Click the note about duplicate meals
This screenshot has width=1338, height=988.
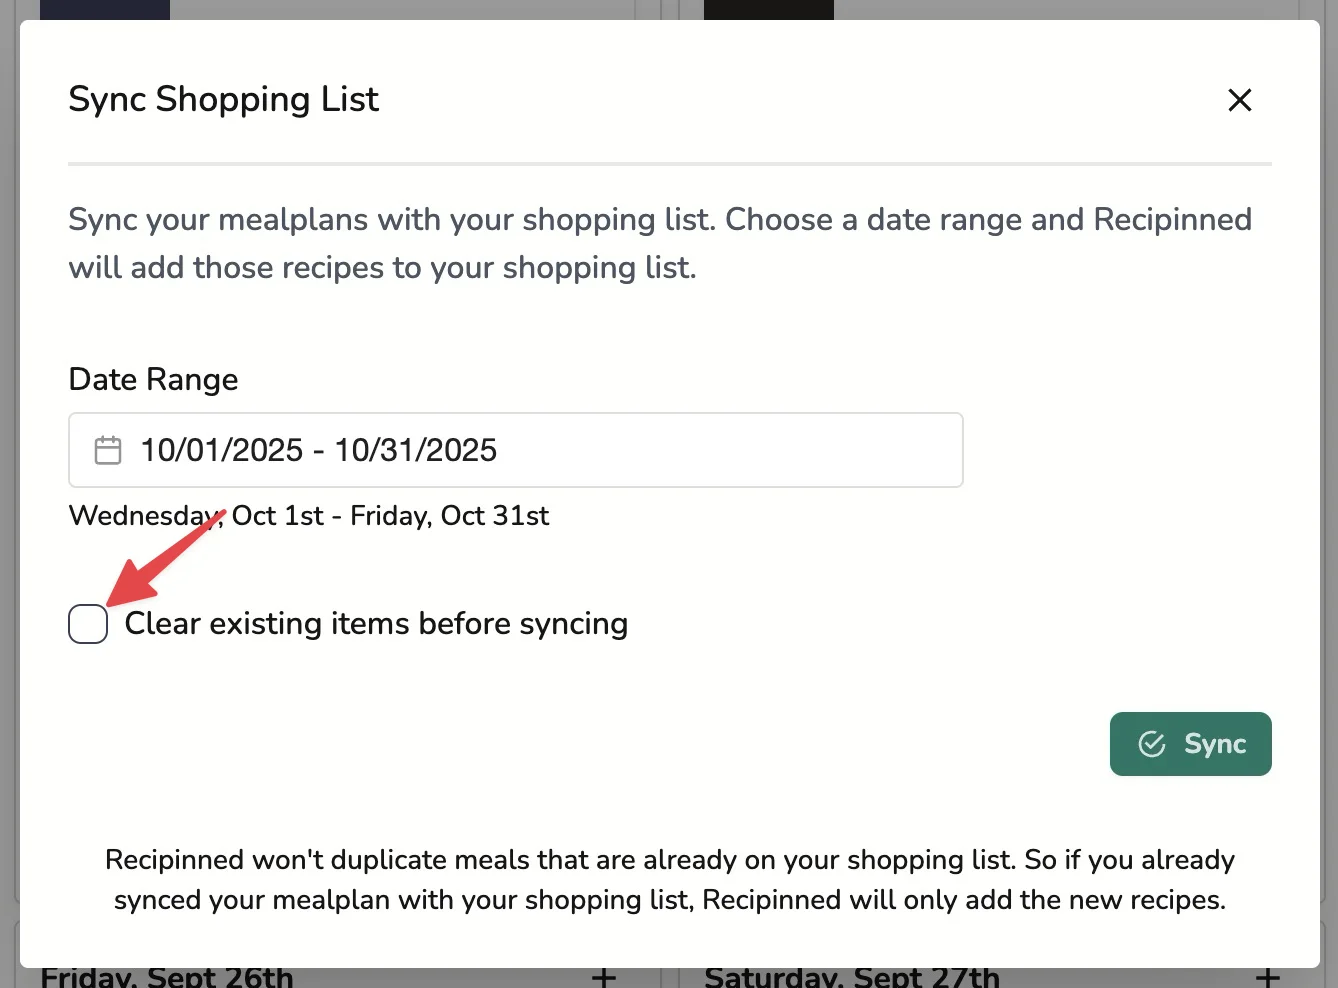tap(669, 880)
